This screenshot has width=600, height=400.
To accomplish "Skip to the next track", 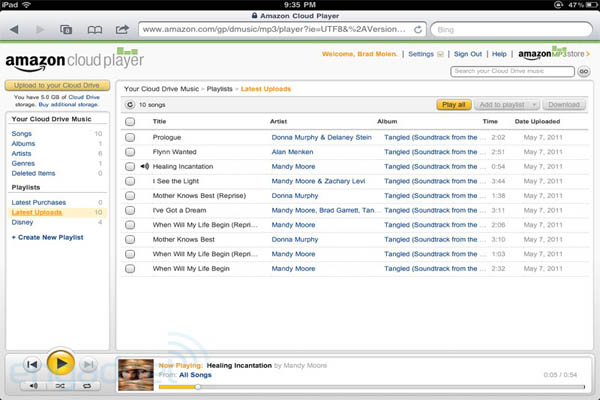I will [x=89, y=365].
